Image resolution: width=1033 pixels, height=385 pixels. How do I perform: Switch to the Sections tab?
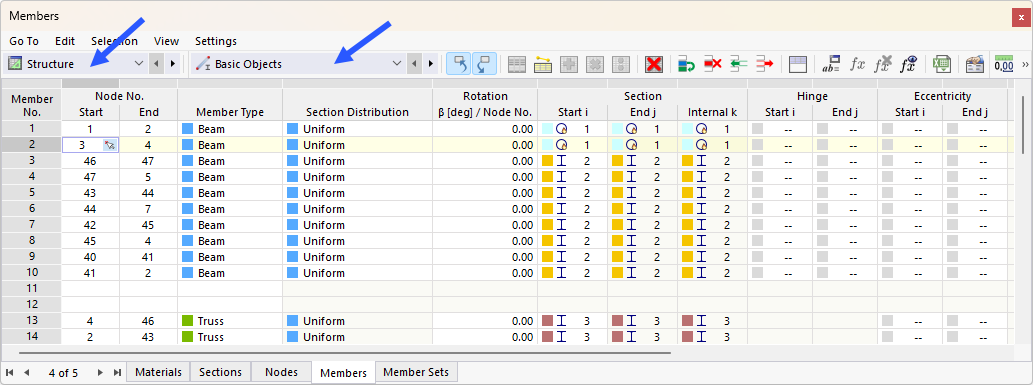coord(220,372)
